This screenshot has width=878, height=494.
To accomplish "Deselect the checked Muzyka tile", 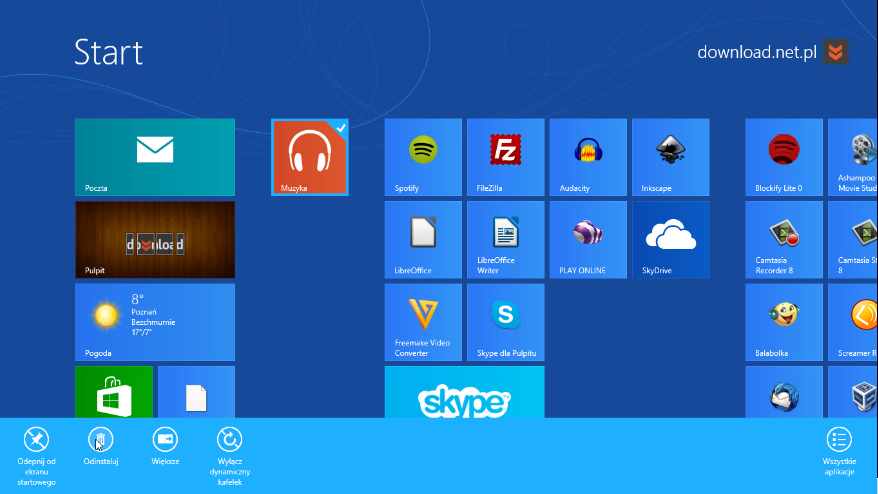I will coord(310,157).
